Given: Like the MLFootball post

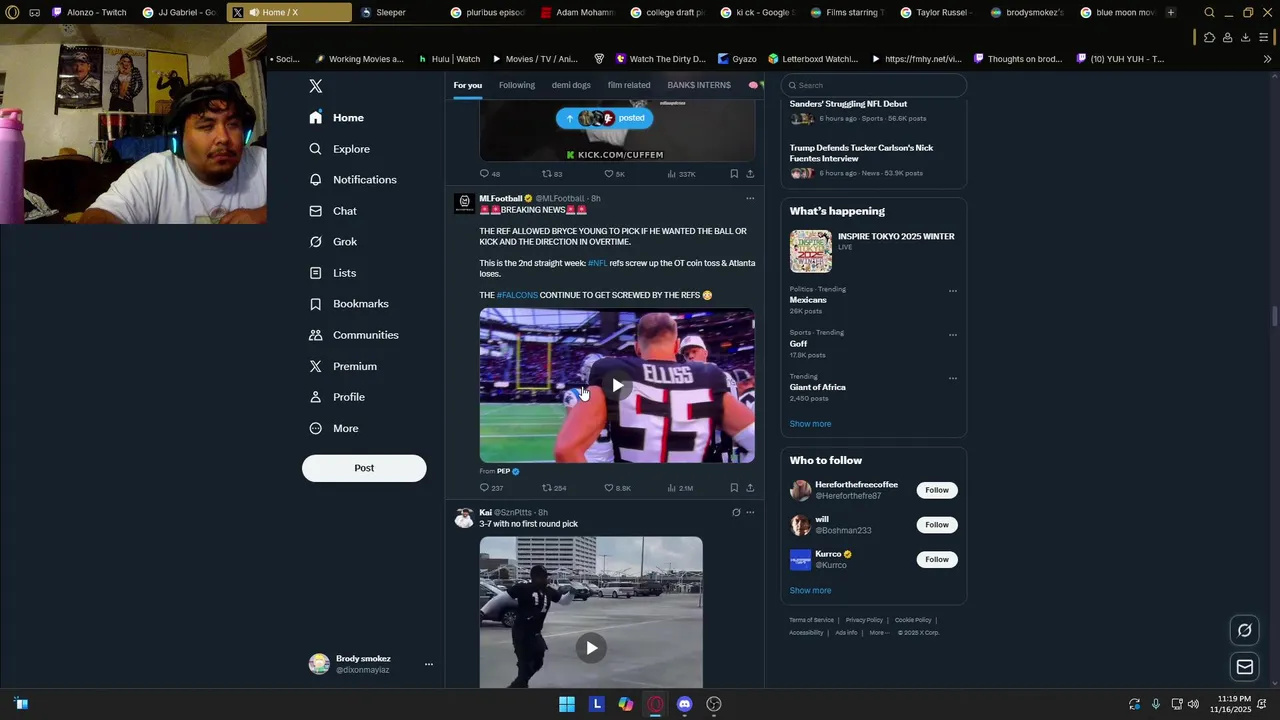Looking at the screenshot, I should tap(617, 488).
